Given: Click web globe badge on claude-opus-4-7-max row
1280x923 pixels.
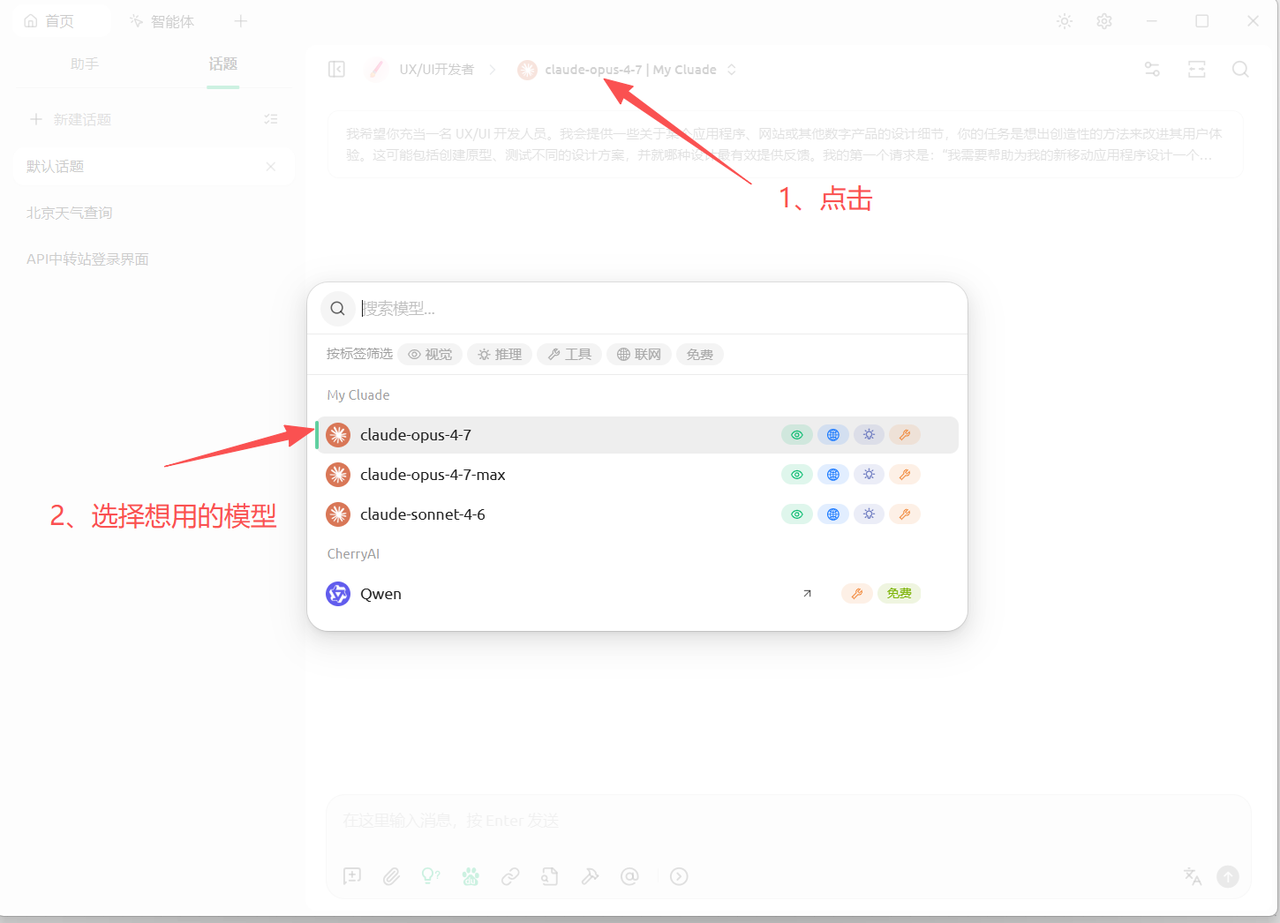Looking at the screenshot, I should (833, 474).
